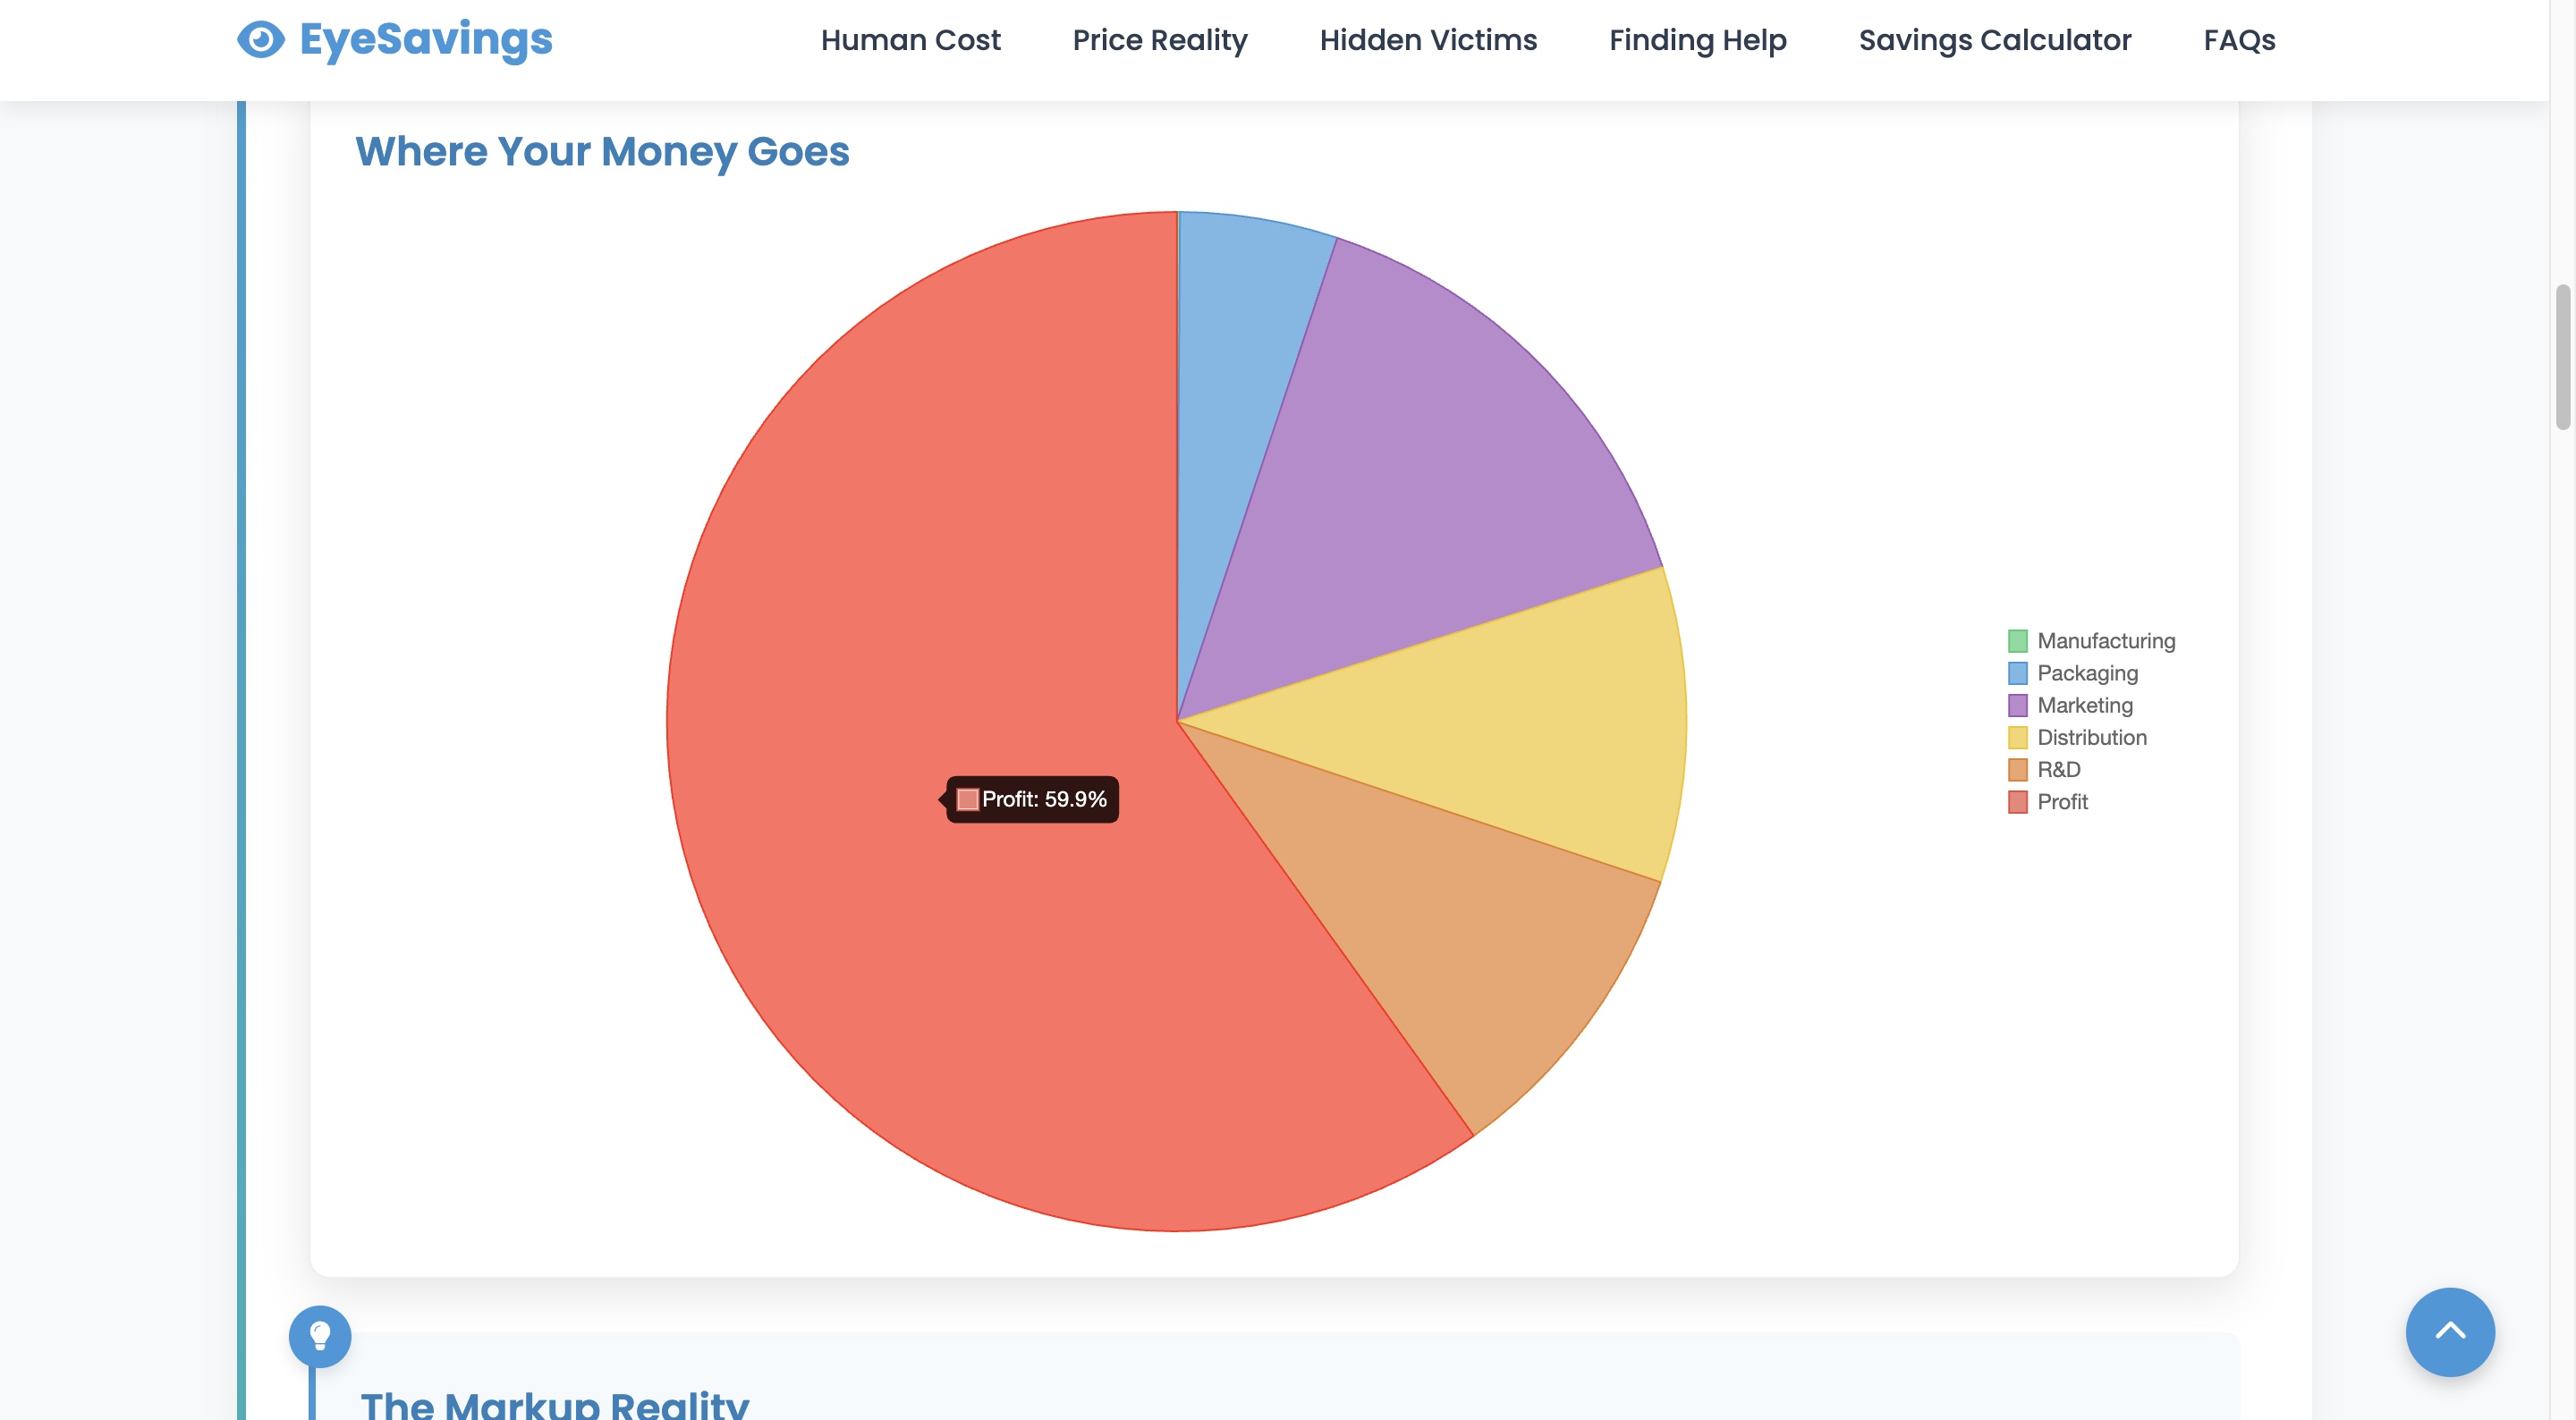Click the EyeSavings brand name text

pyautogui.click(x=426, y=40)
